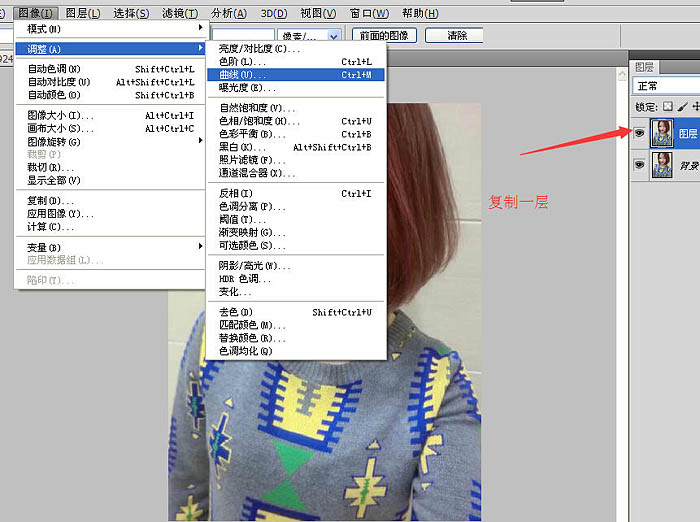Screen dimensions: 700x522
Task: Choose 色相/饱和度 (H) adjustment
Action: (x=296, y=121)
